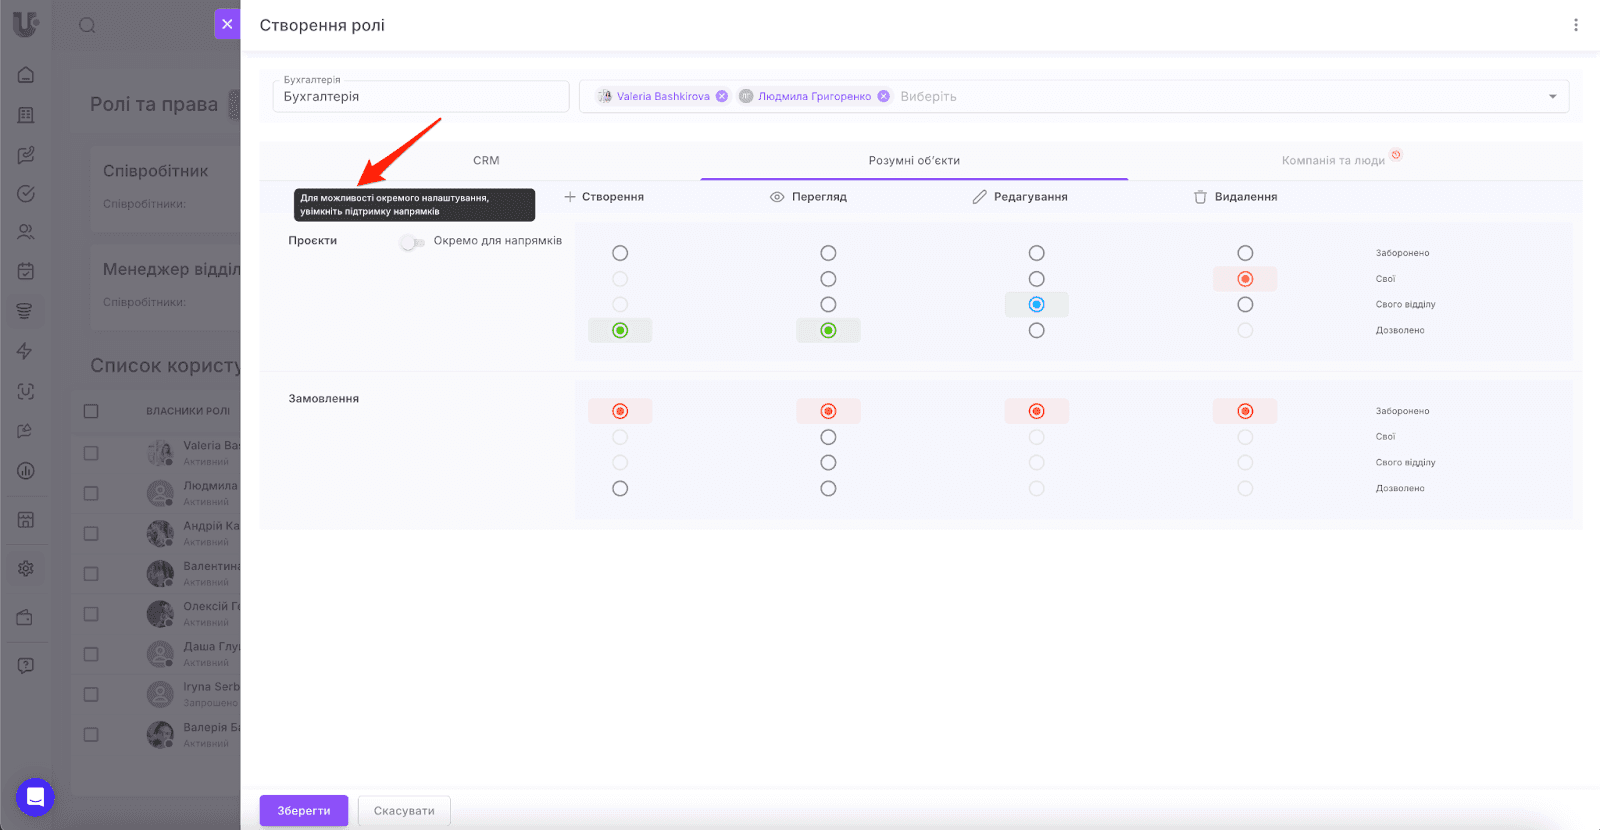1600x830 pixels.
Task: Click the avatar in the Андрій row
Action: pyautogui.click(x=160, y=533)
